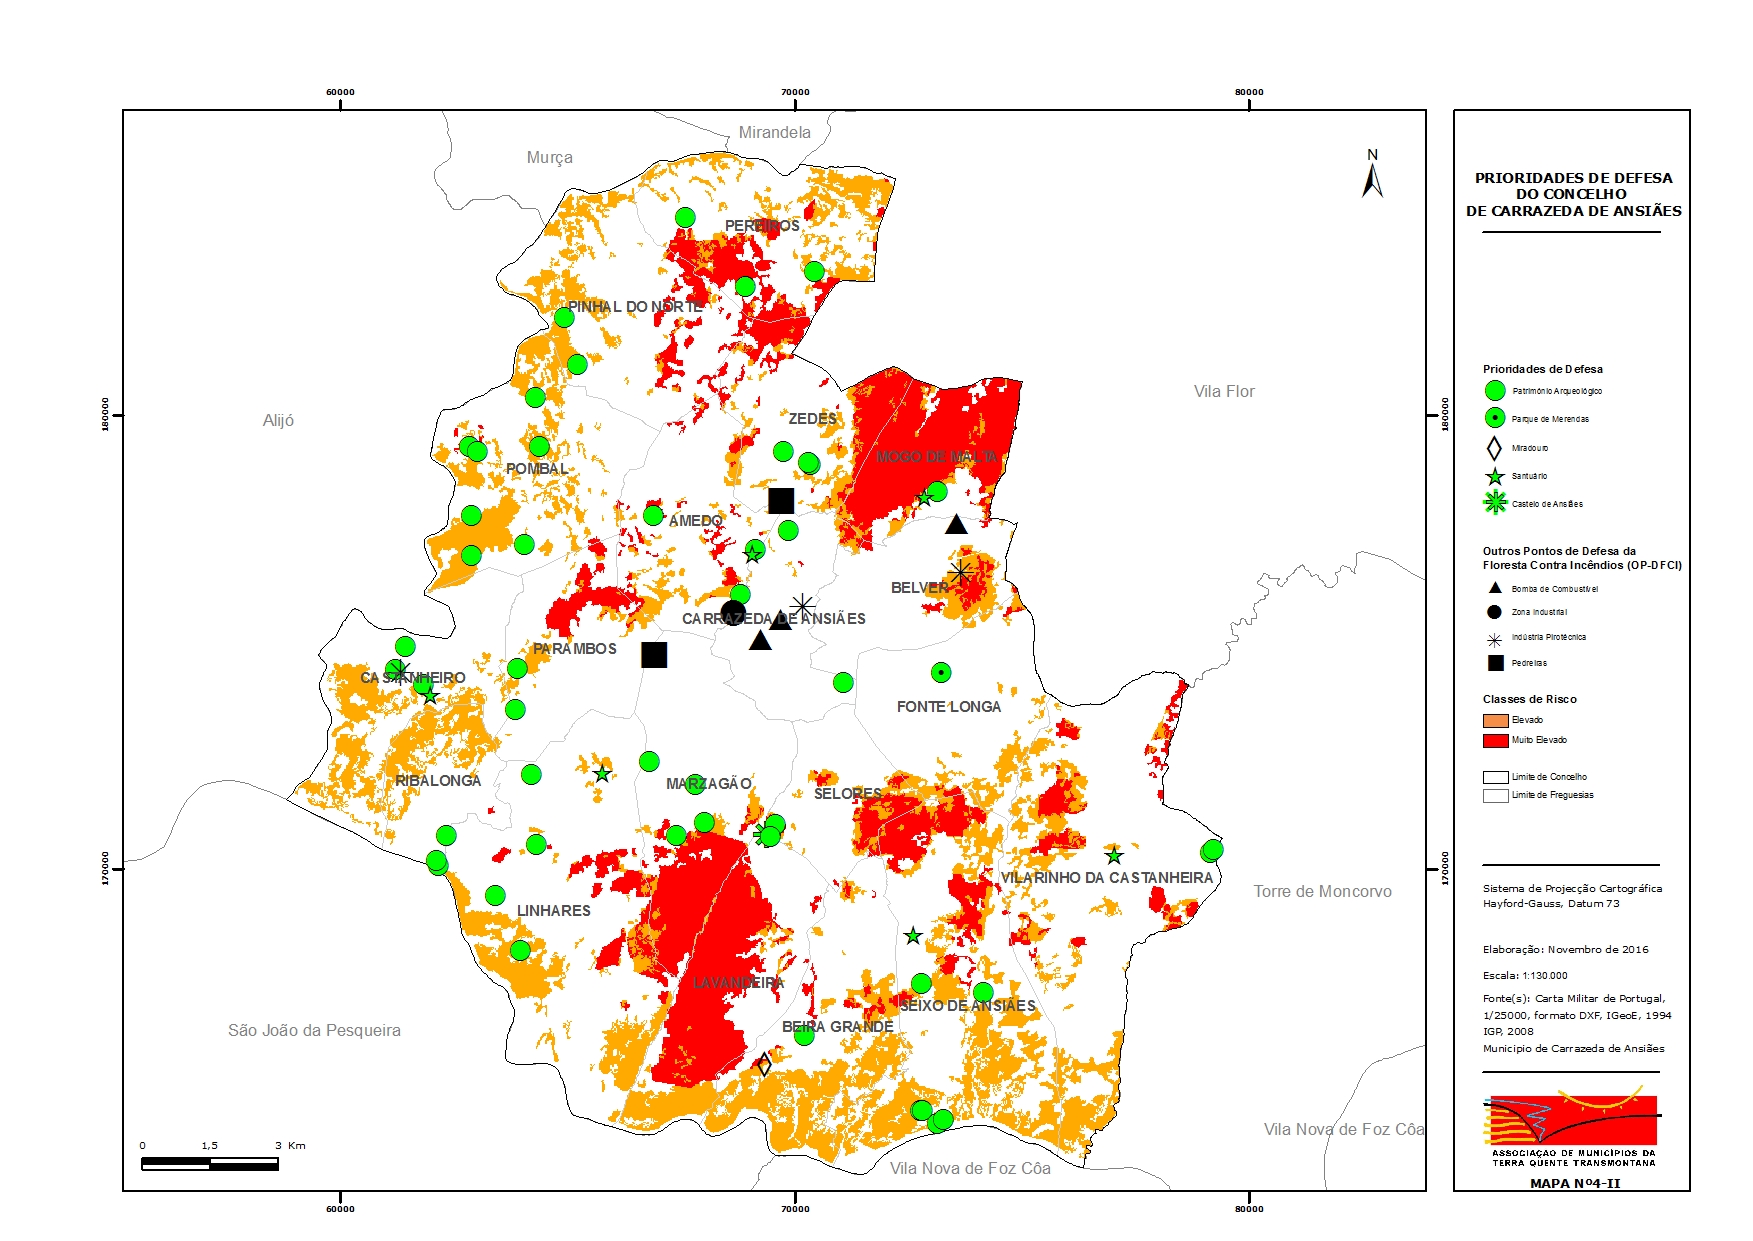This screenshot has height=1241, width=1753.
Task: Click the north arrow compass symbol
Action: pos(1372,174)
